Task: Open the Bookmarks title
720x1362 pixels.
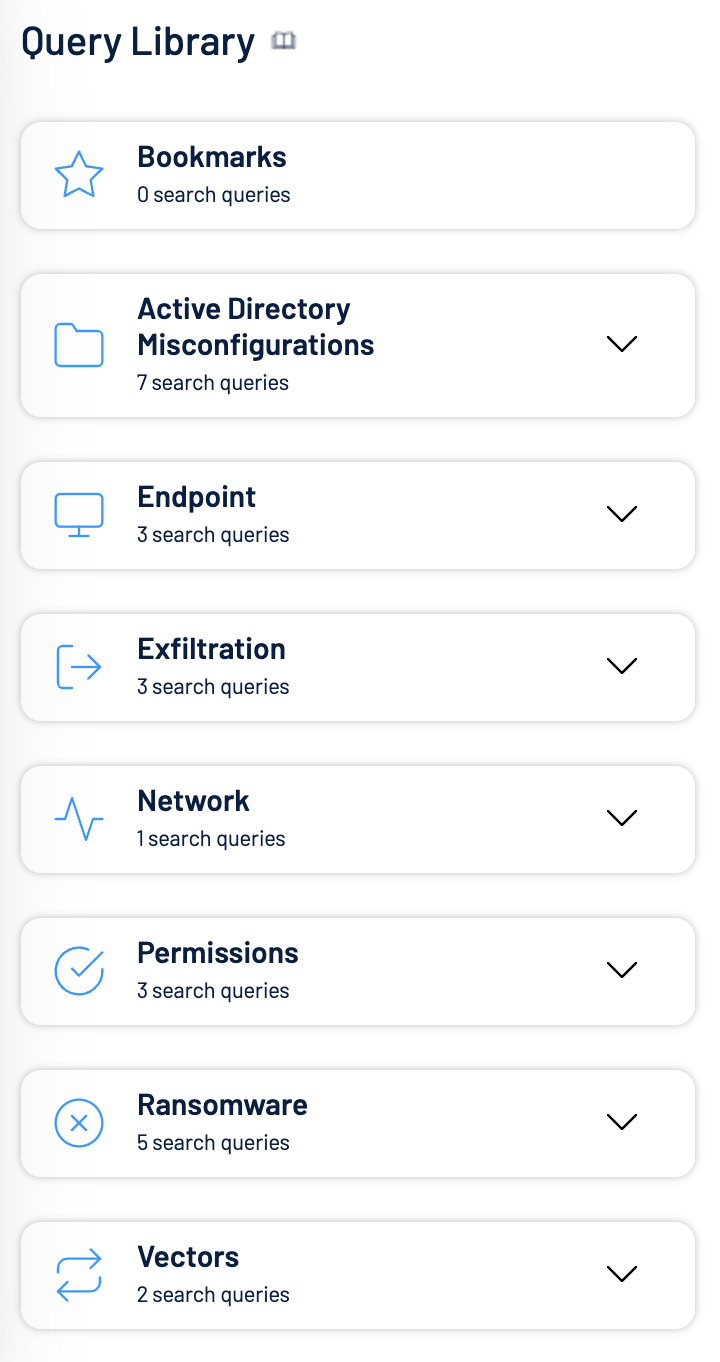Action: [x=212, y=157]
